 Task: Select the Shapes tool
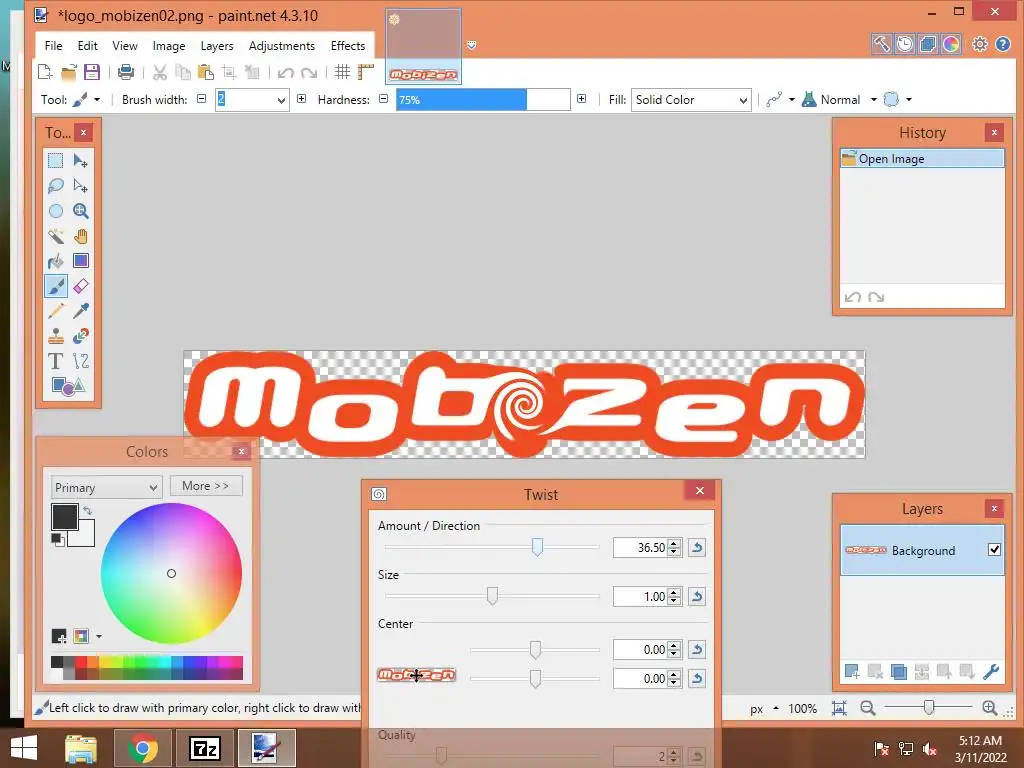click(68, 386)
